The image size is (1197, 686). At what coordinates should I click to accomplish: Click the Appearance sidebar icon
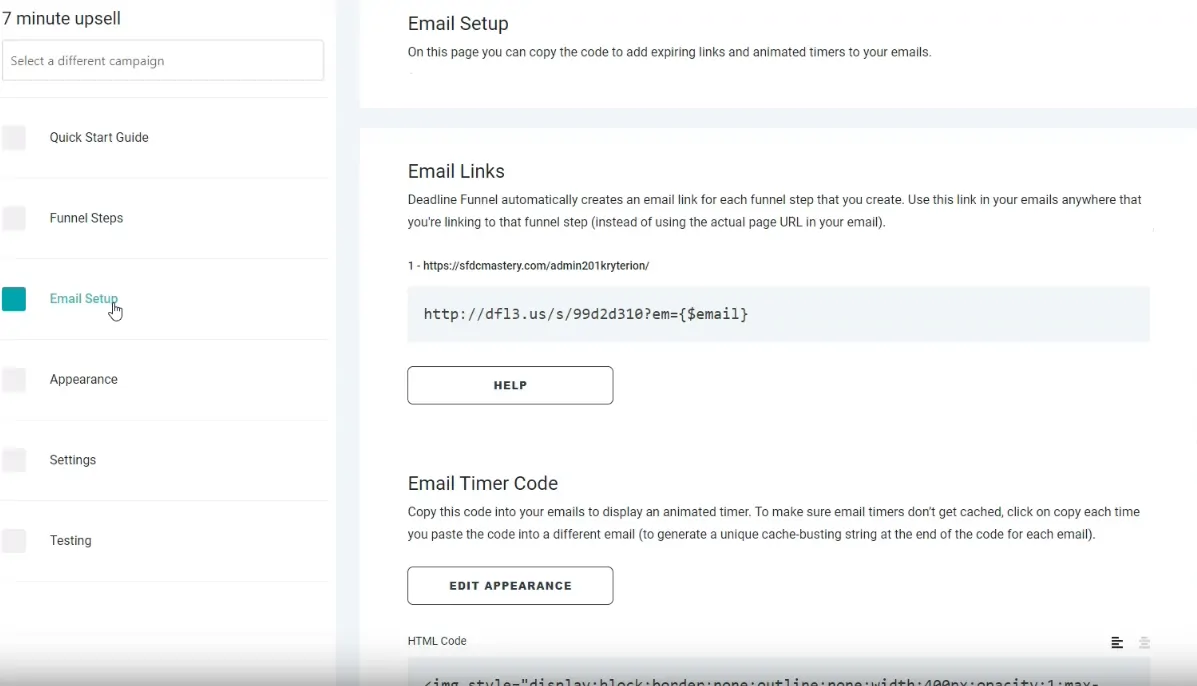[14, 380]
